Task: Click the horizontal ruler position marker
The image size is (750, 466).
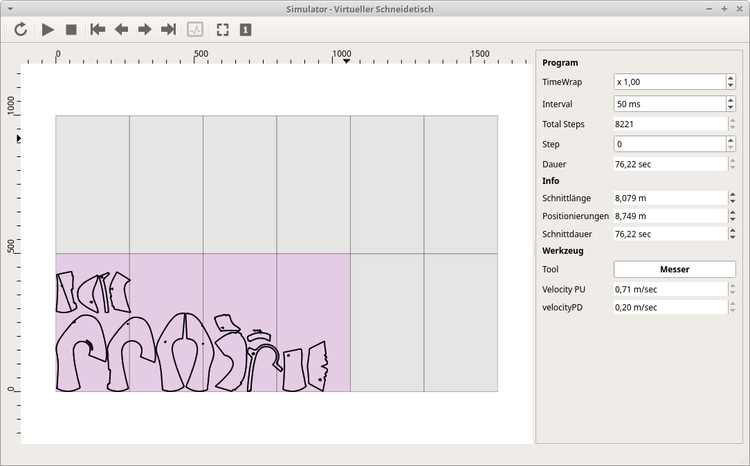Action: tap(346, 61)
